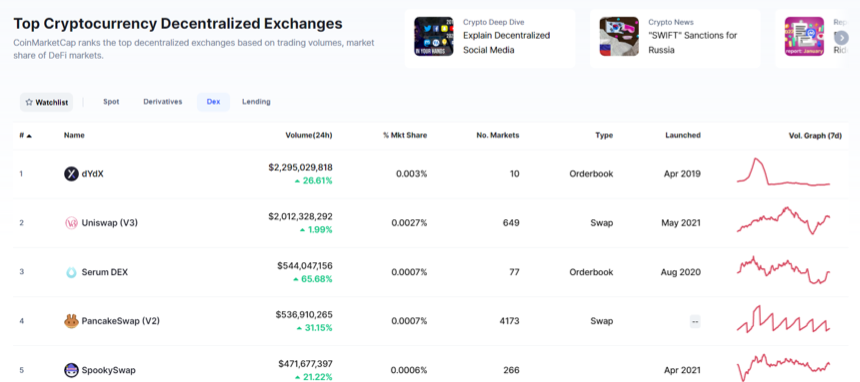Open Explain Decentralized Social Media article
This screenshot has width=860, height=382.
point(506,43)
